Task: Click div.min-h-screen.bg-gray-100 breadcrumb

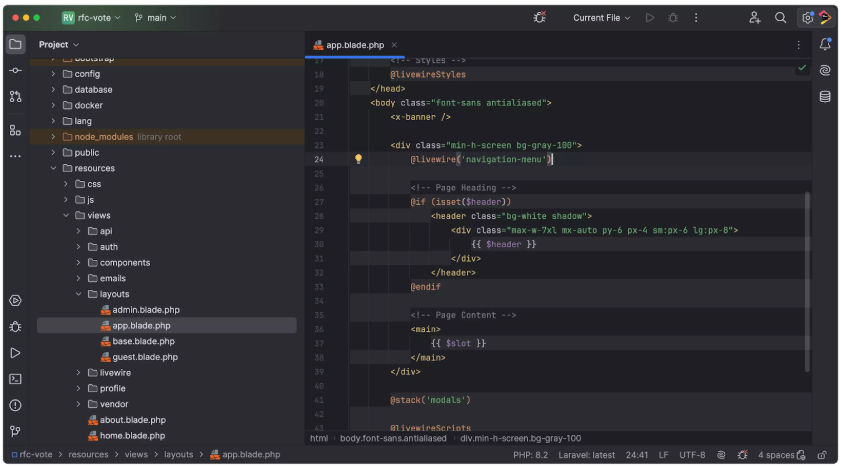Action: [x=520, y=439]
